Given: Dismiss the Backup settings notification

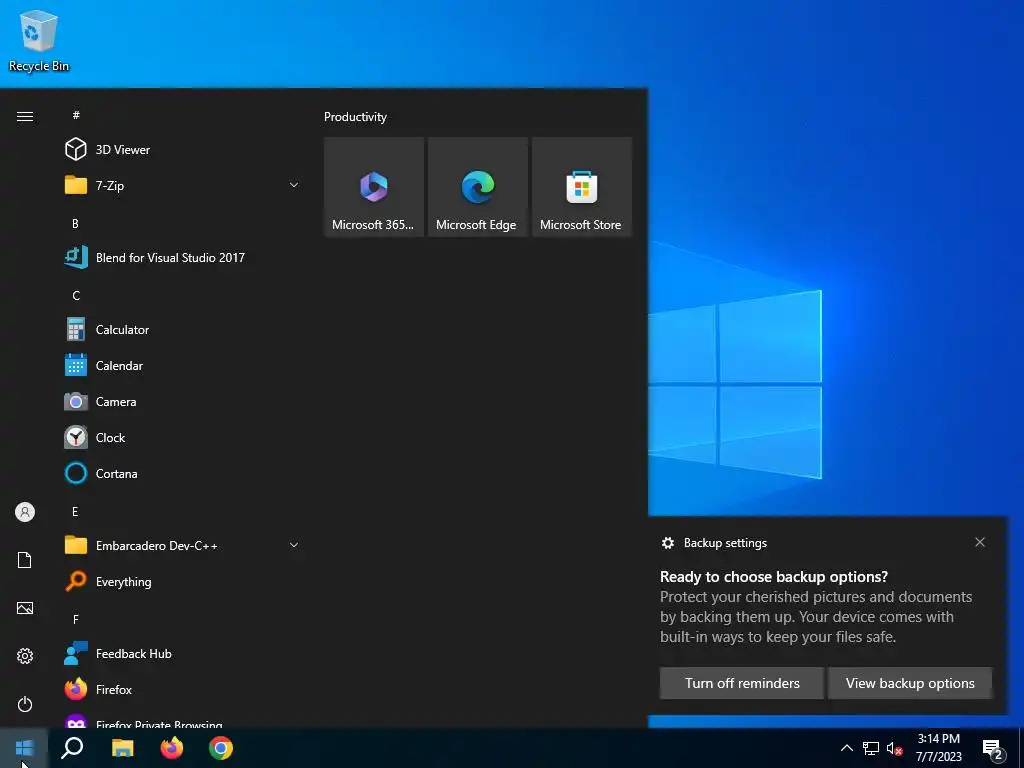Looking at the screenshot, I should pos(980,542).
